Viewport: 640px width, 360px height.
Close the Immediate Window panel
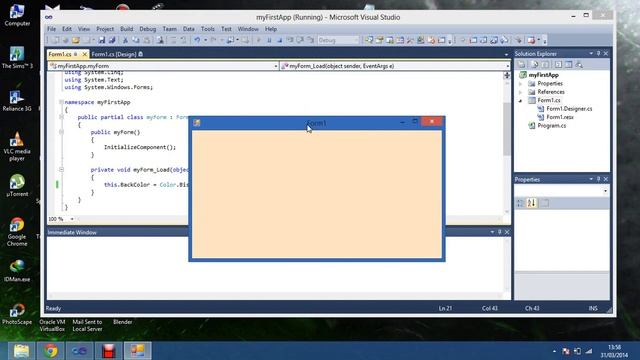[x=507, y=232]
